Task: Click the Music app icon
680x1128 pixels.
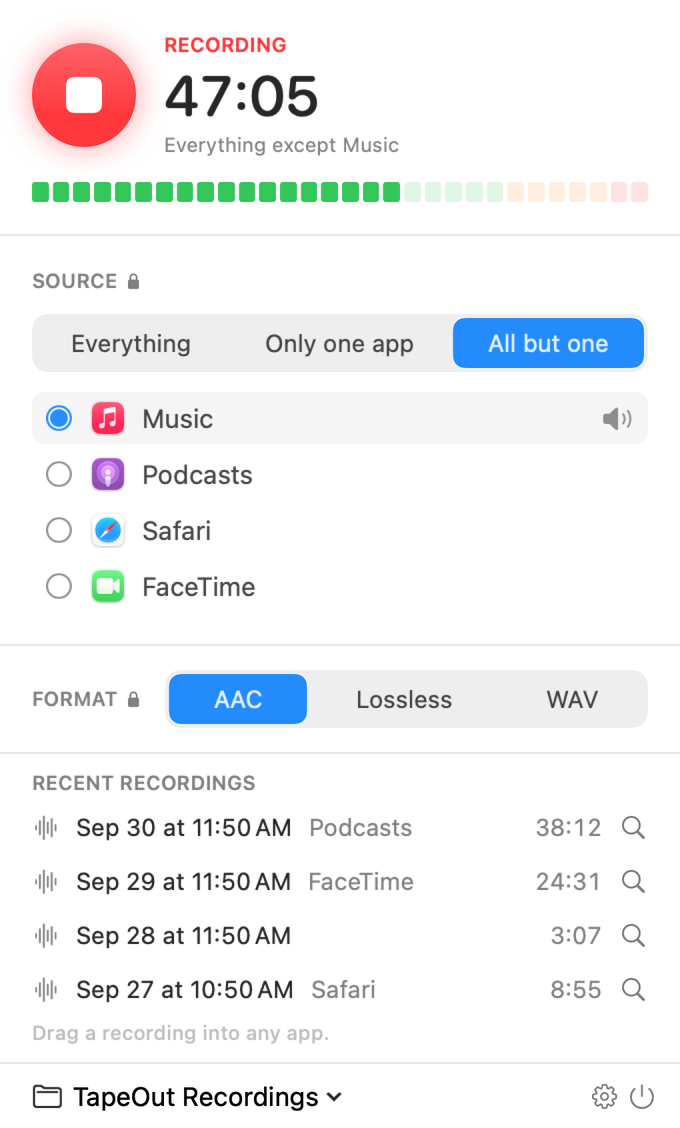Action: pyautogui.click(x=108, y=418)
